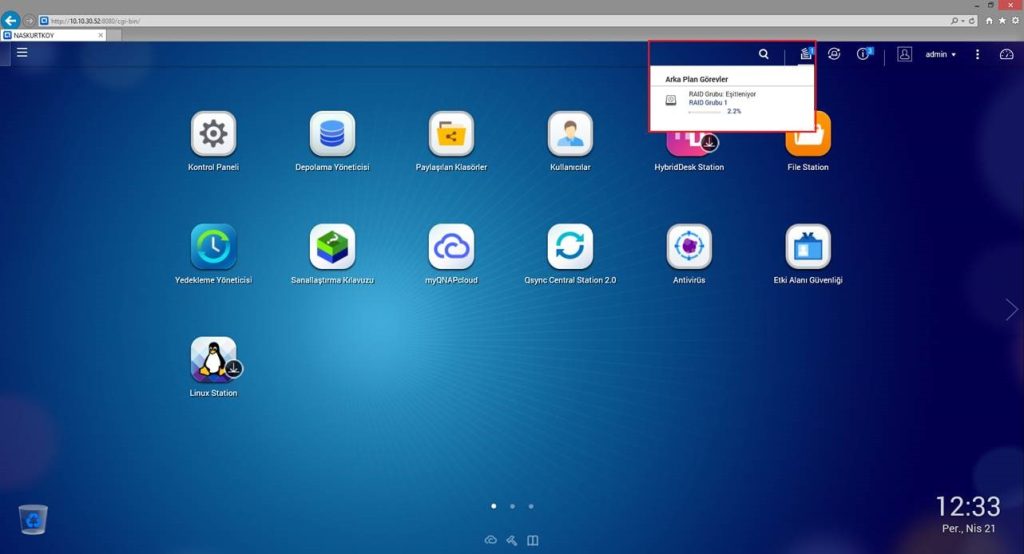Open the browser favorites star

tap(1002, 21)
